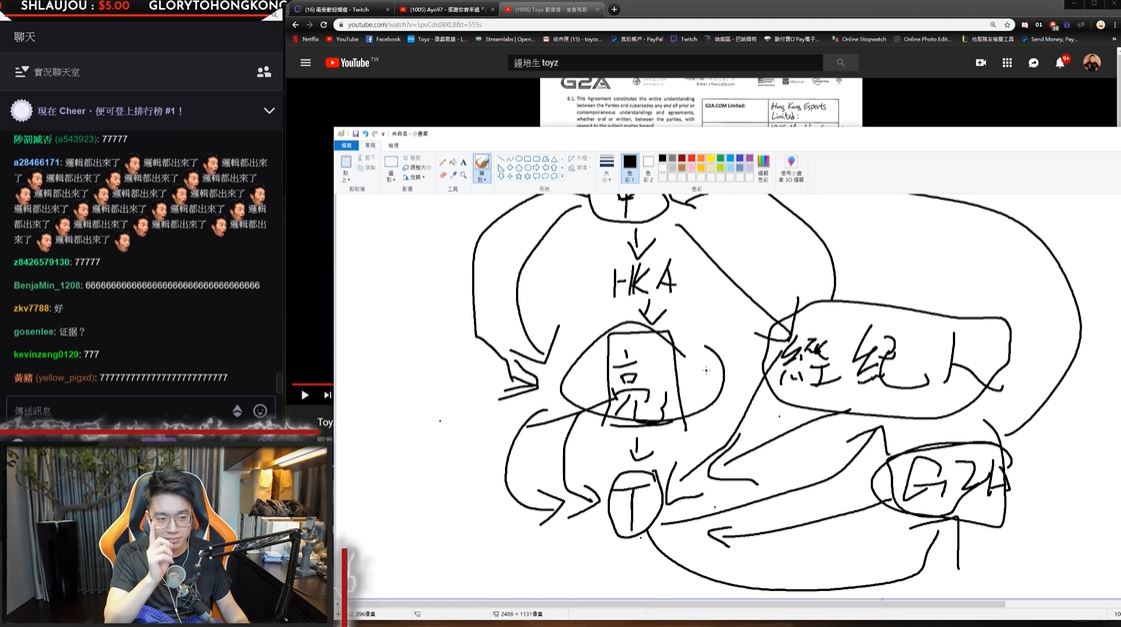Open the YouTube apps grid icon
1121x627 pixels.
[1007, 62]
